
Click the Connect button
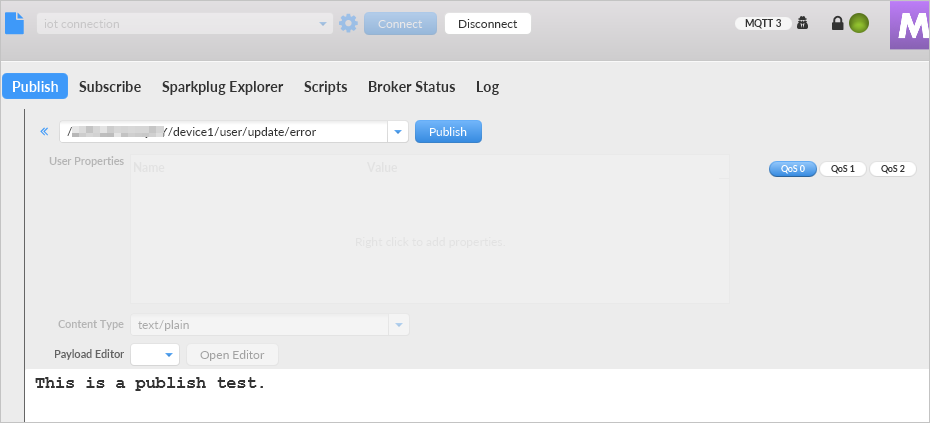point(400,24)
